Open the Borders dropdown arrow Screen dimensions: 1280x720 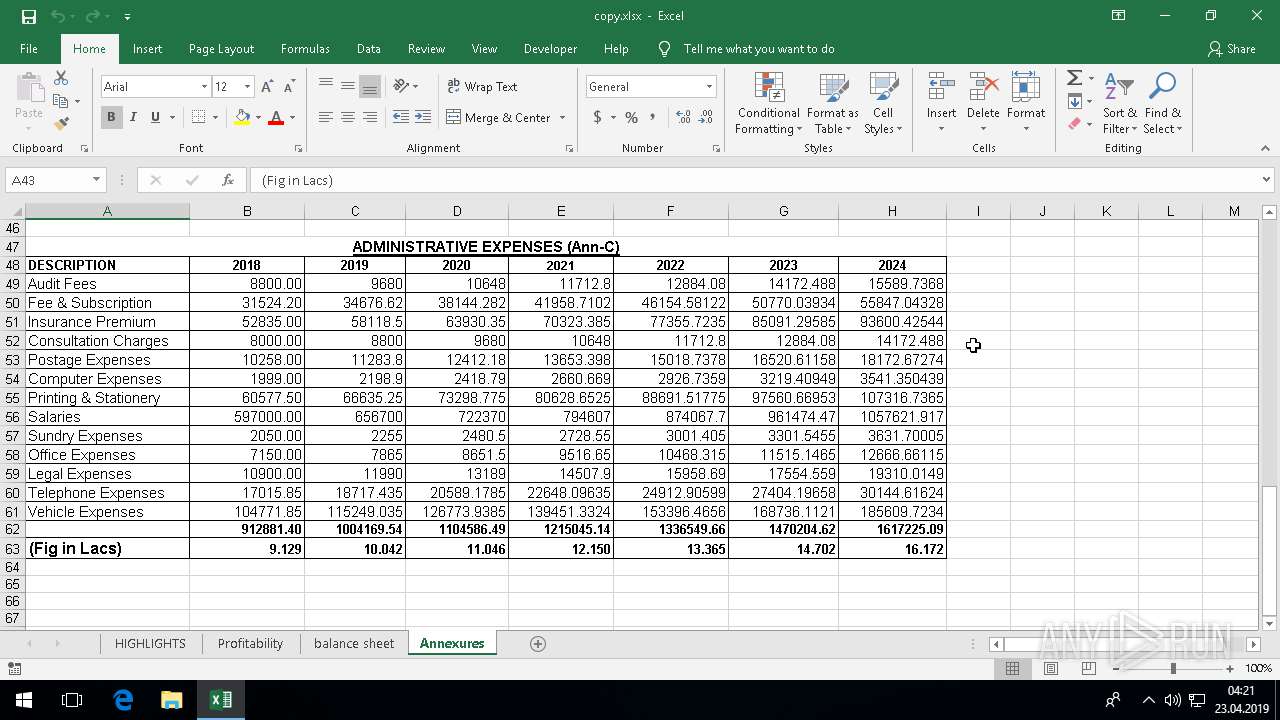216,117
